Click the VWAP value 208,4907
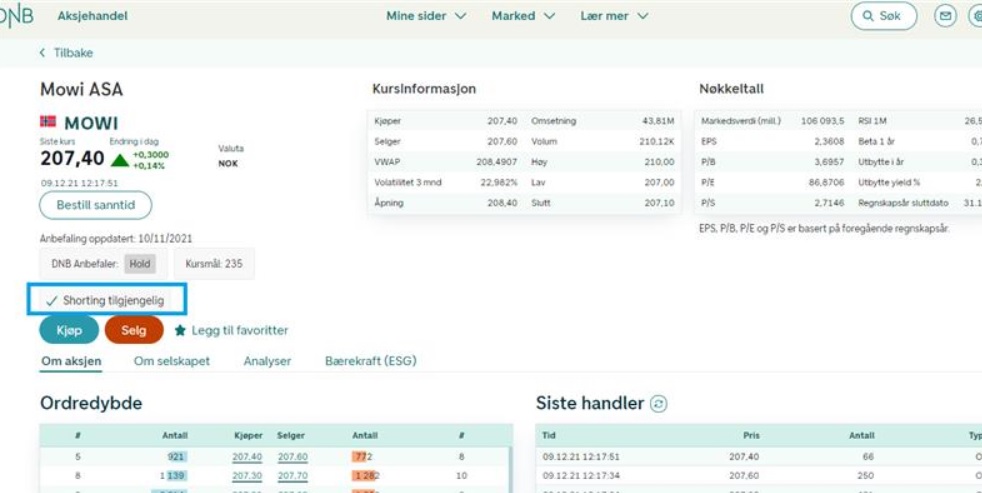 tap(497, 162)
